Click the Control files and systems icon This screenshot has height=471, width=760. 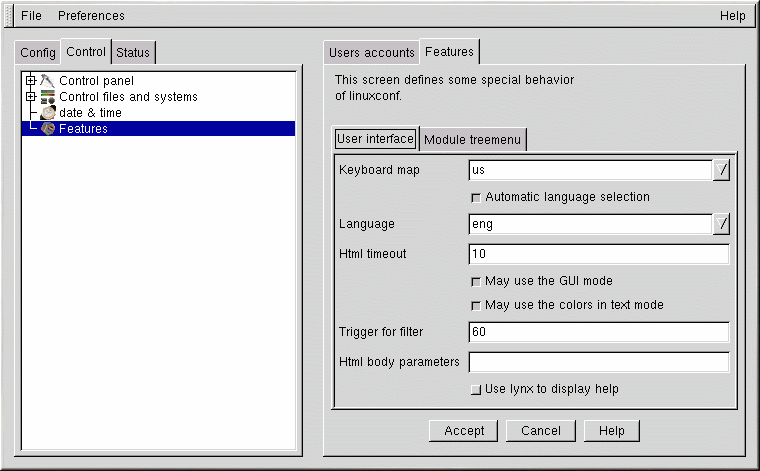click(x=47, y=97)
